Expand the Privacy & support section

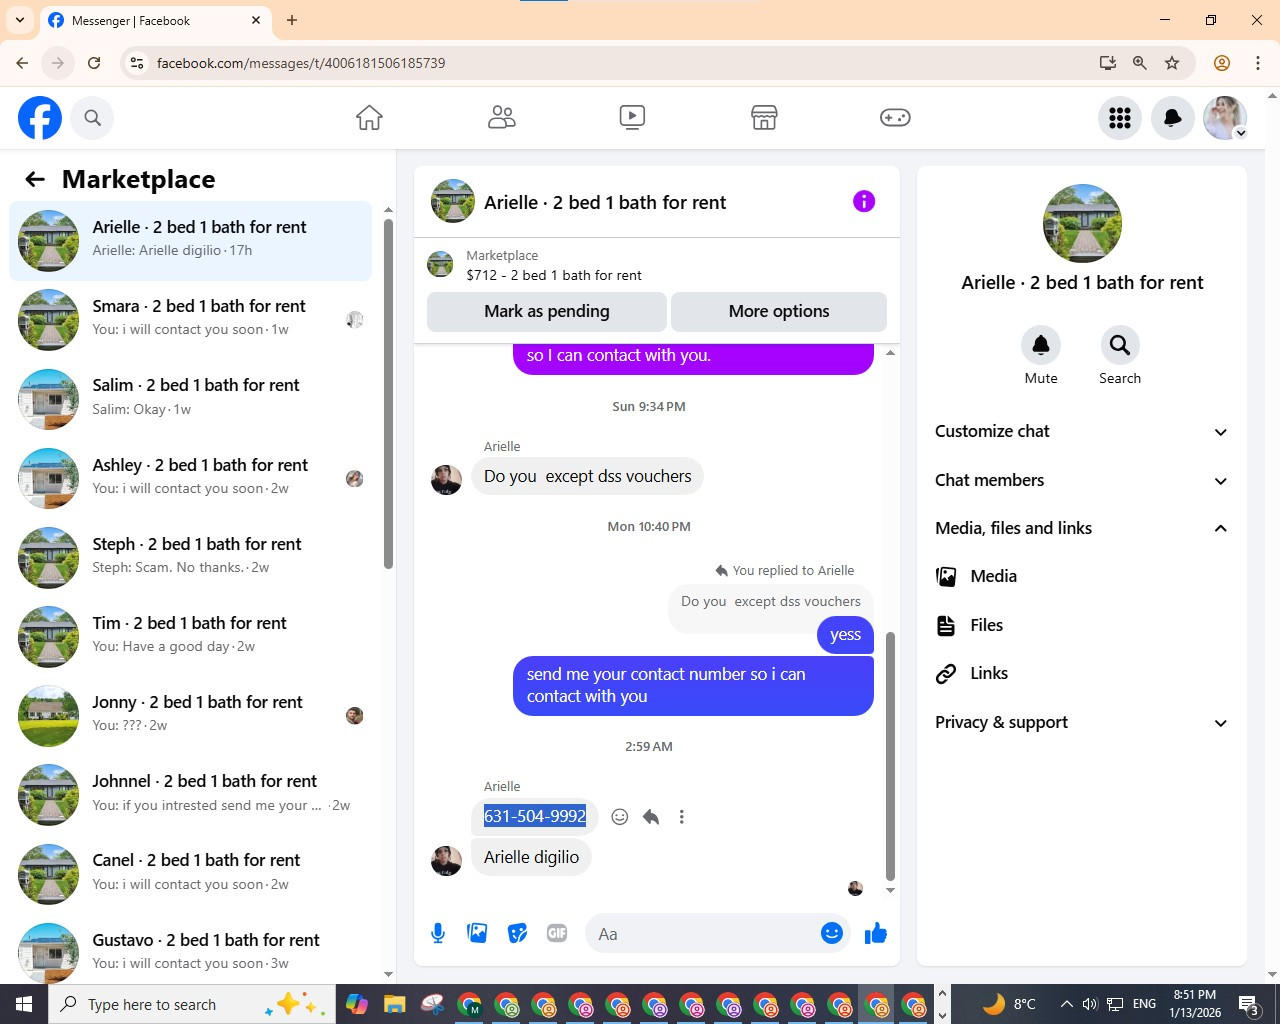point(1082,722)
